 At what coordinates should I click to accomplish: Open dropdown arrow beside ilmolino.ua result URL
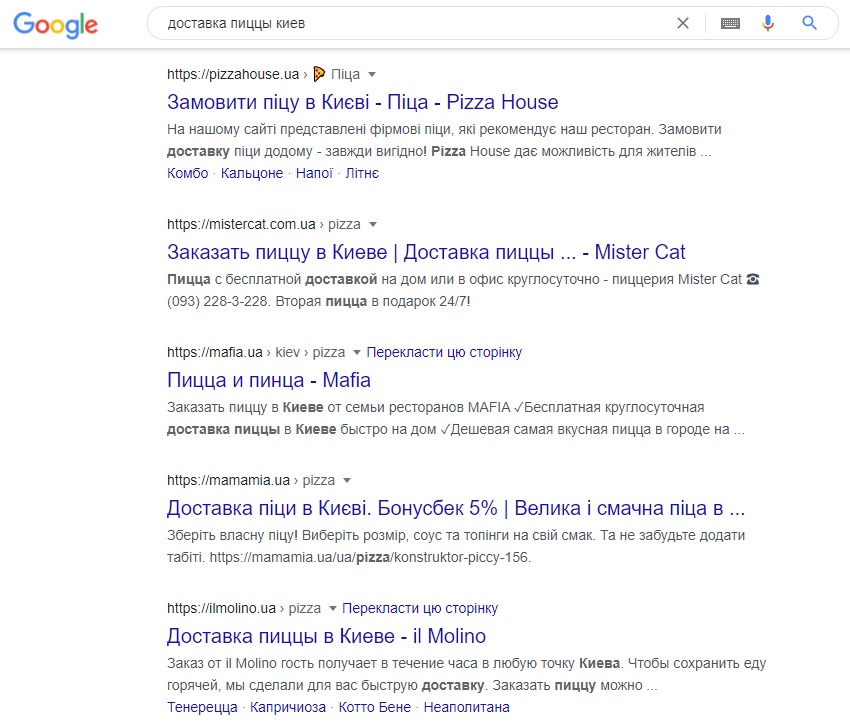click(x=332, y=608)
